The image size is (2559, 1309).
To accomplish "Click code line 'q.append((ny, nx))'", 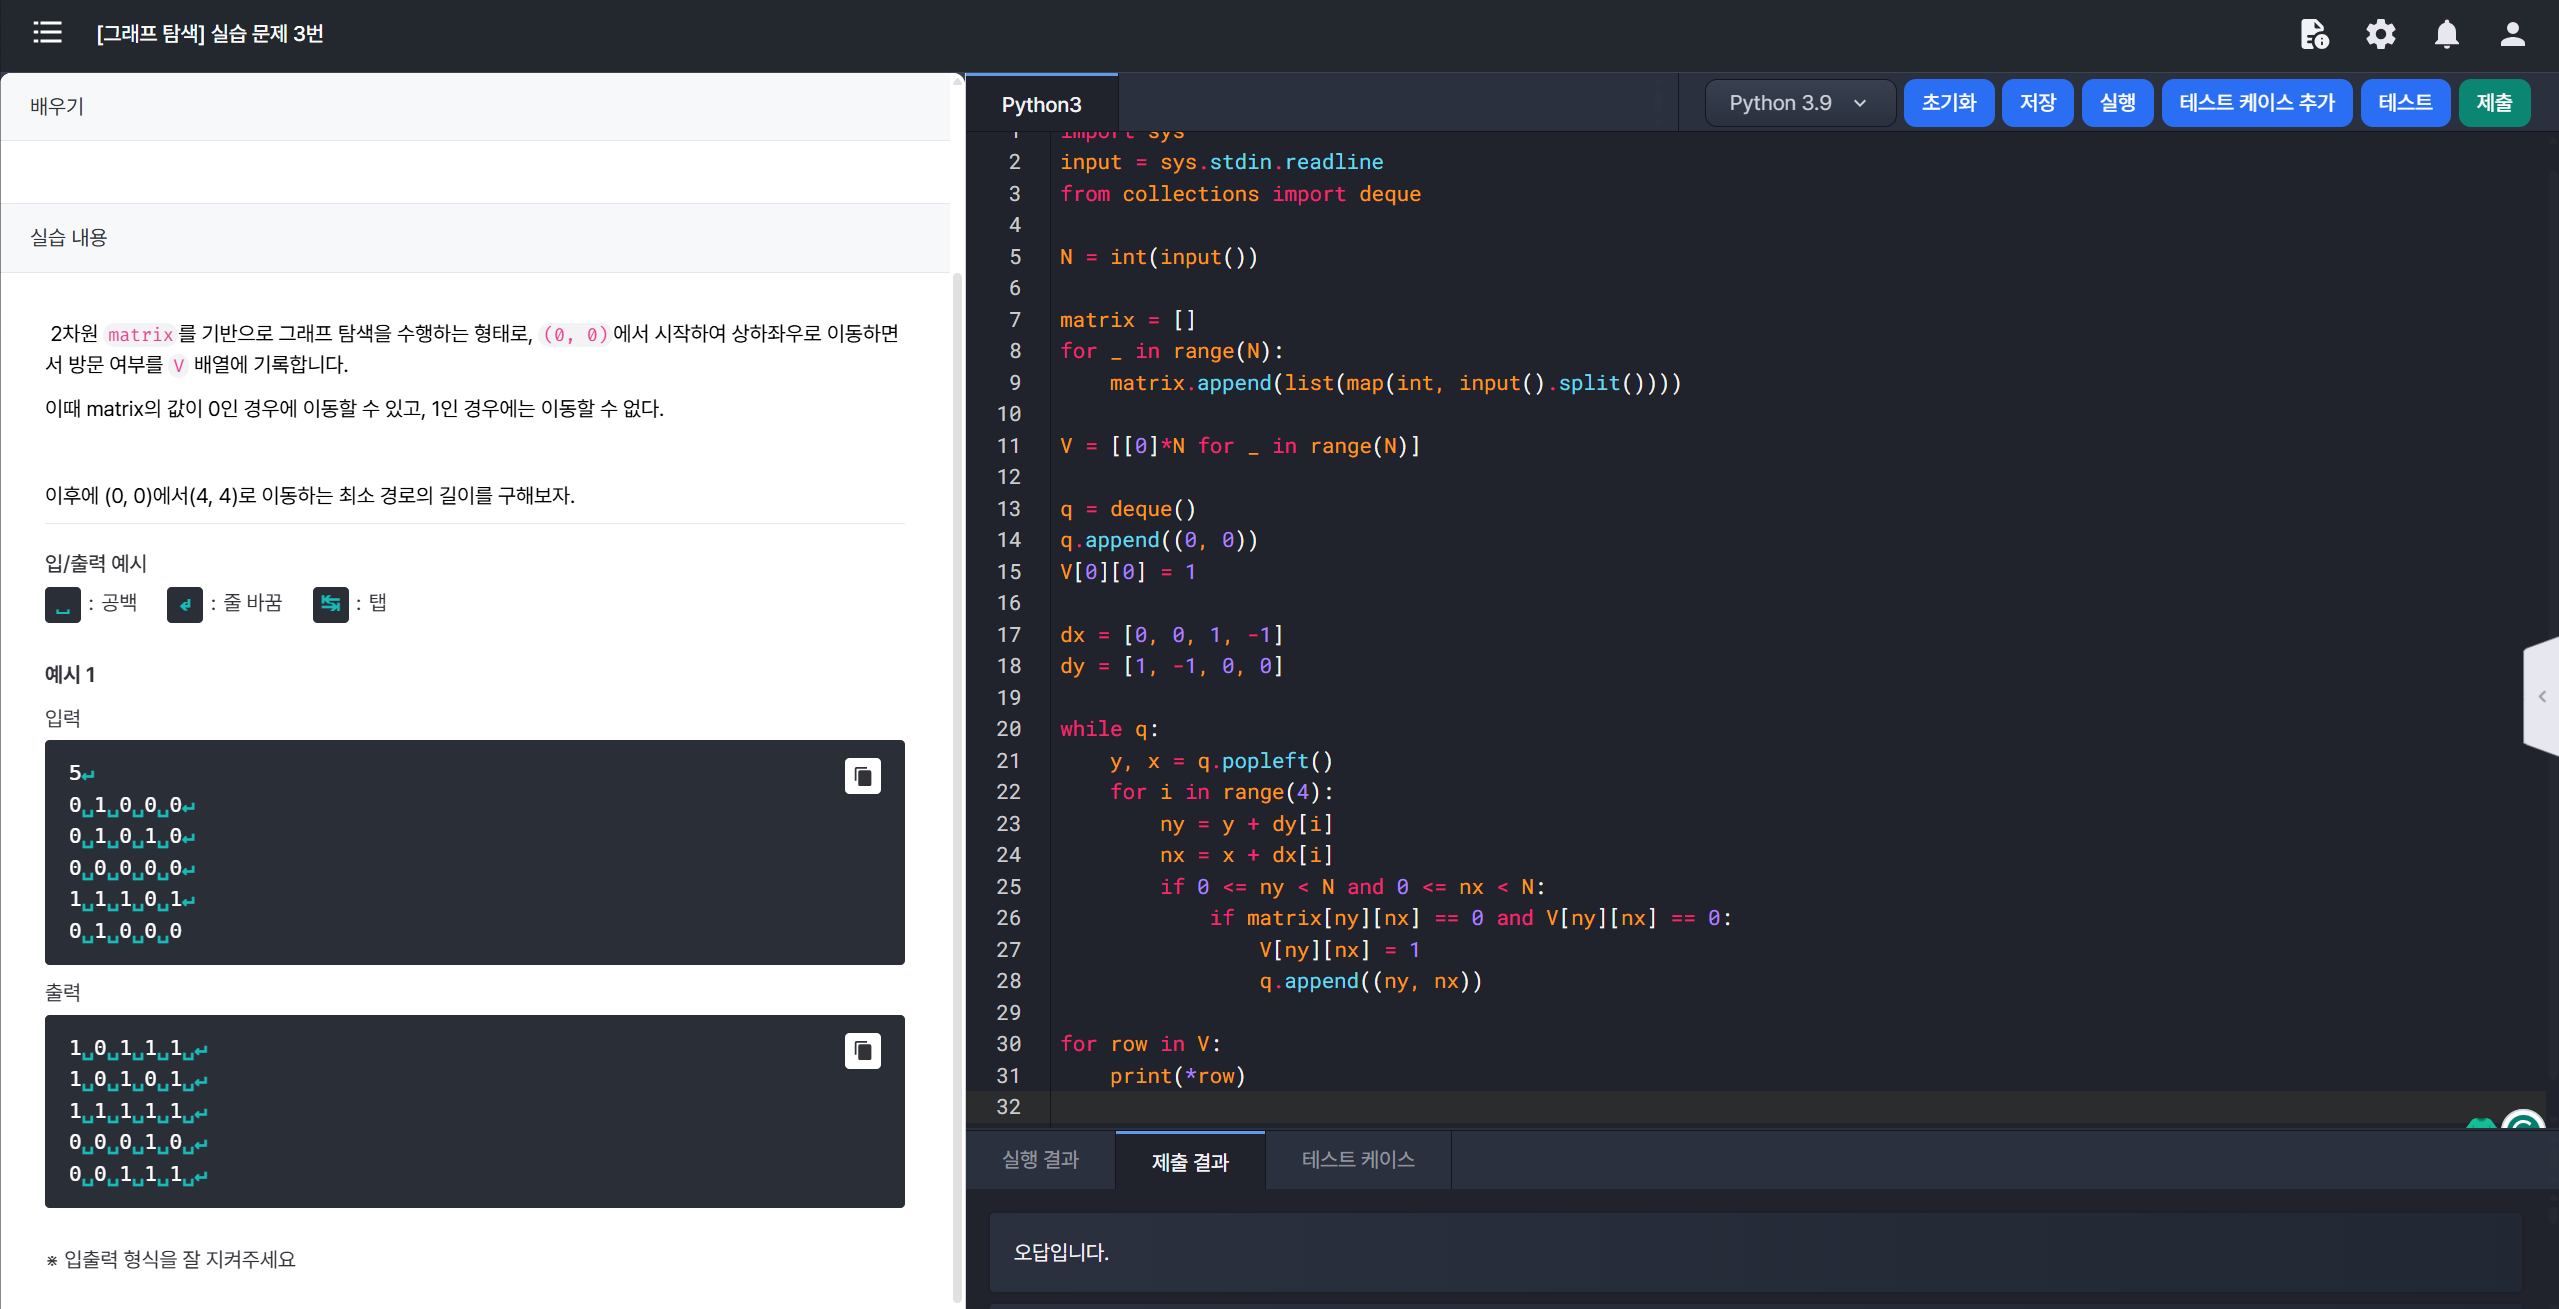I will (1370, 981).
